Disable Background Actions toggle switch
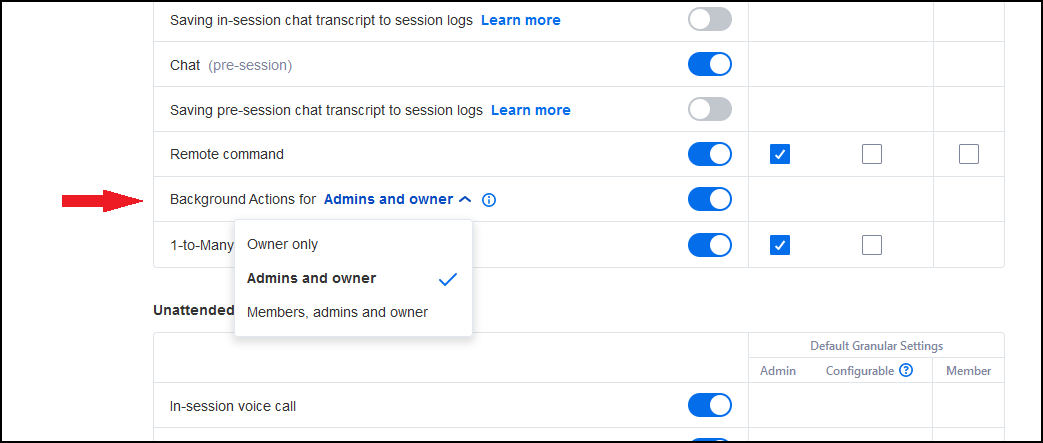Image resolution: width=1043 pixels, height=443 pixels. pyautogui.click(x=710, y=199)
